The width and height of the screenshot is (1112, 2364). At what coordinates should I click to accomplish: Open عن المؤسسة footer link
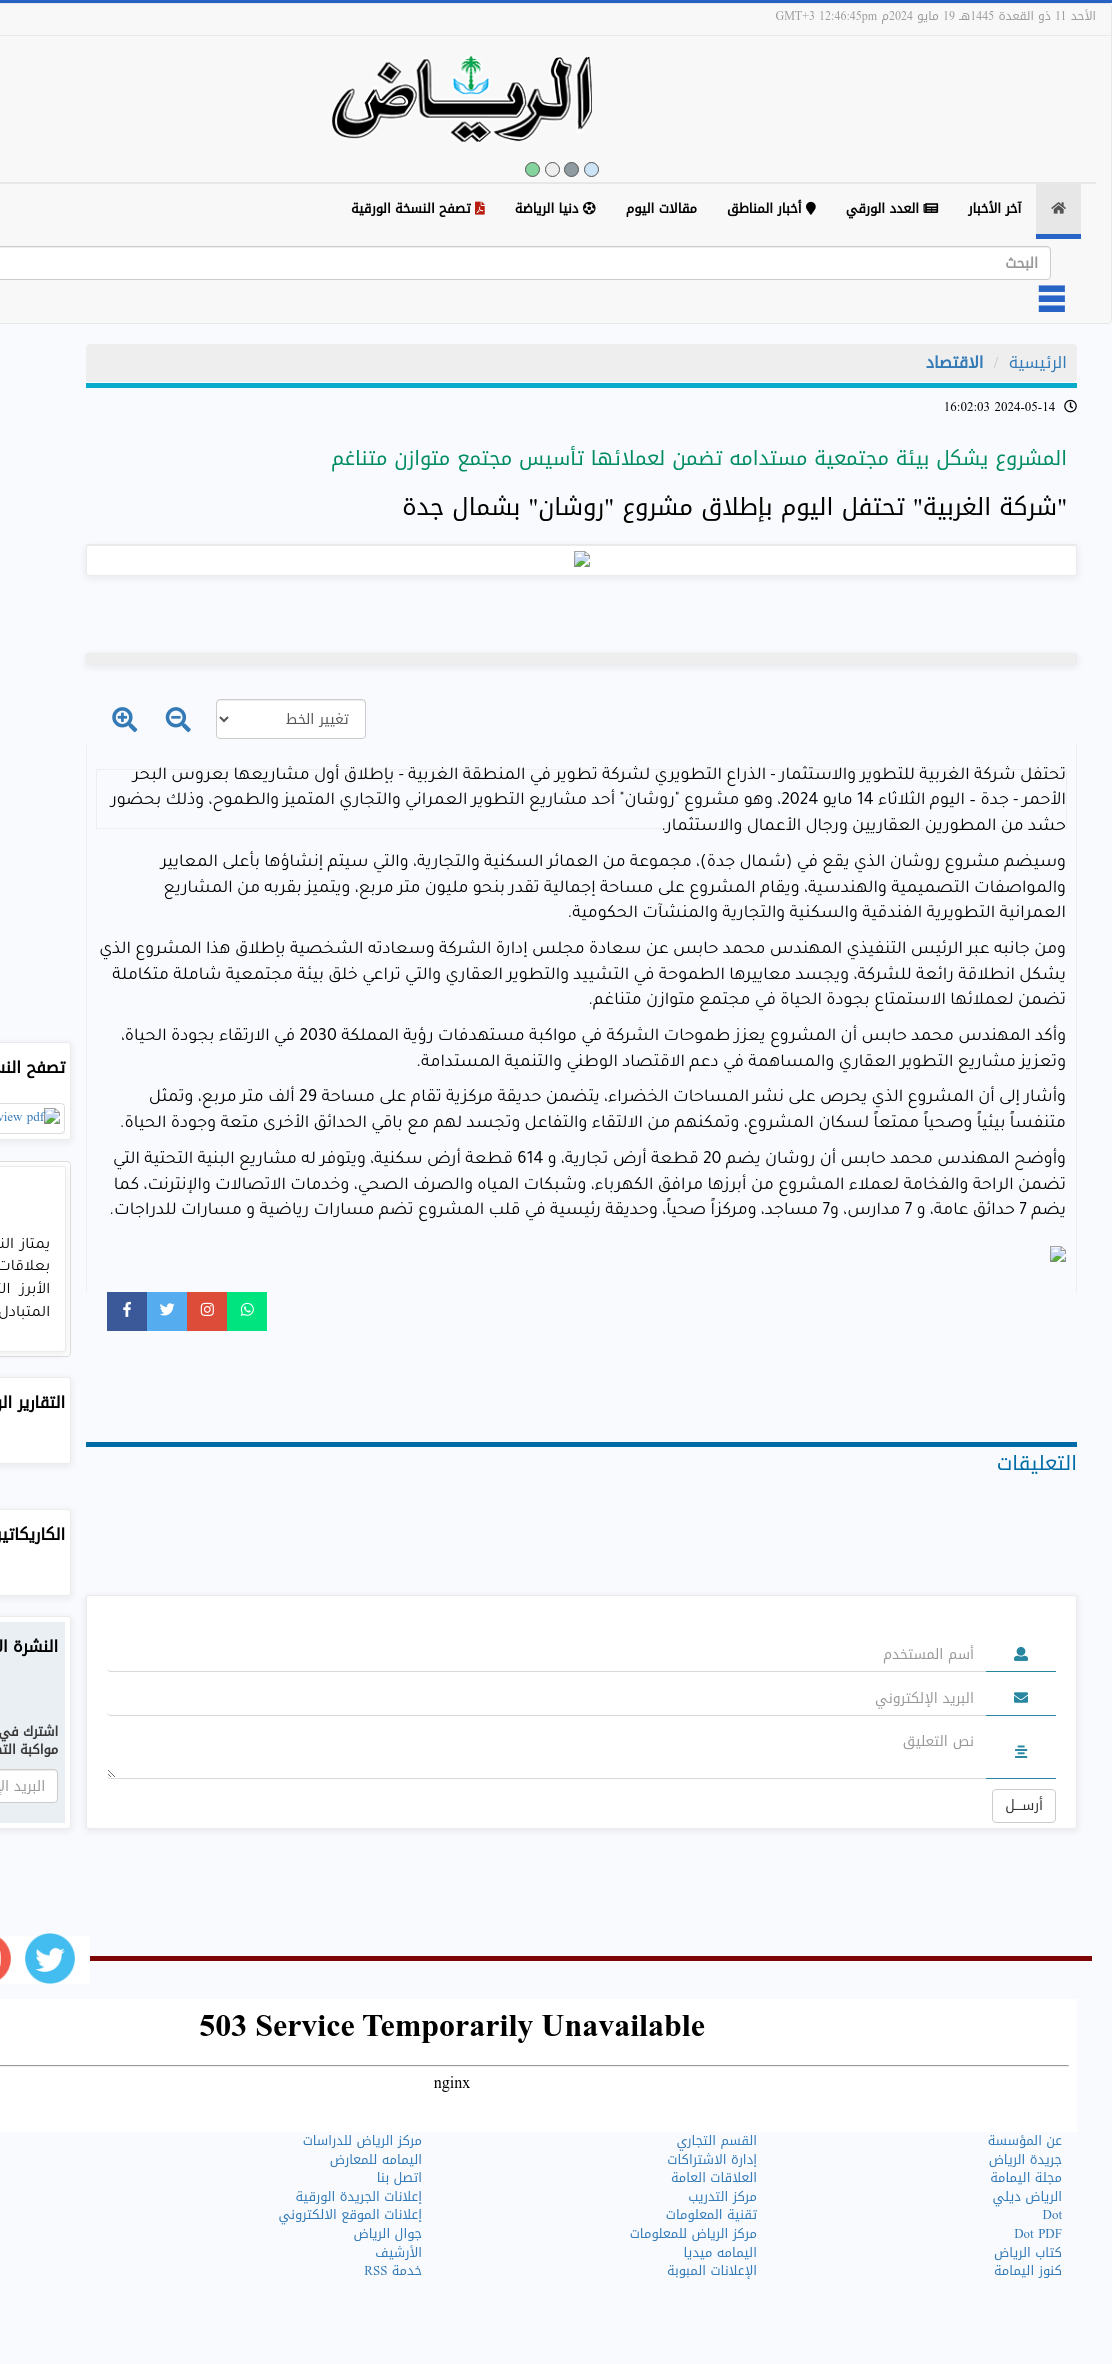(x=1025, y=2140)
